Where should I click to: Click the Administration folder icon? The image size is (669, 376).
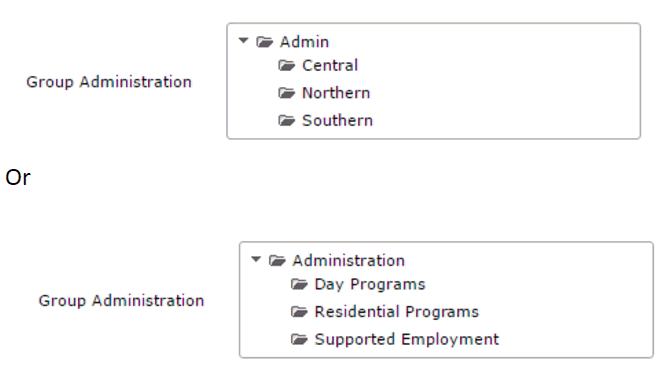click(277, 260)
